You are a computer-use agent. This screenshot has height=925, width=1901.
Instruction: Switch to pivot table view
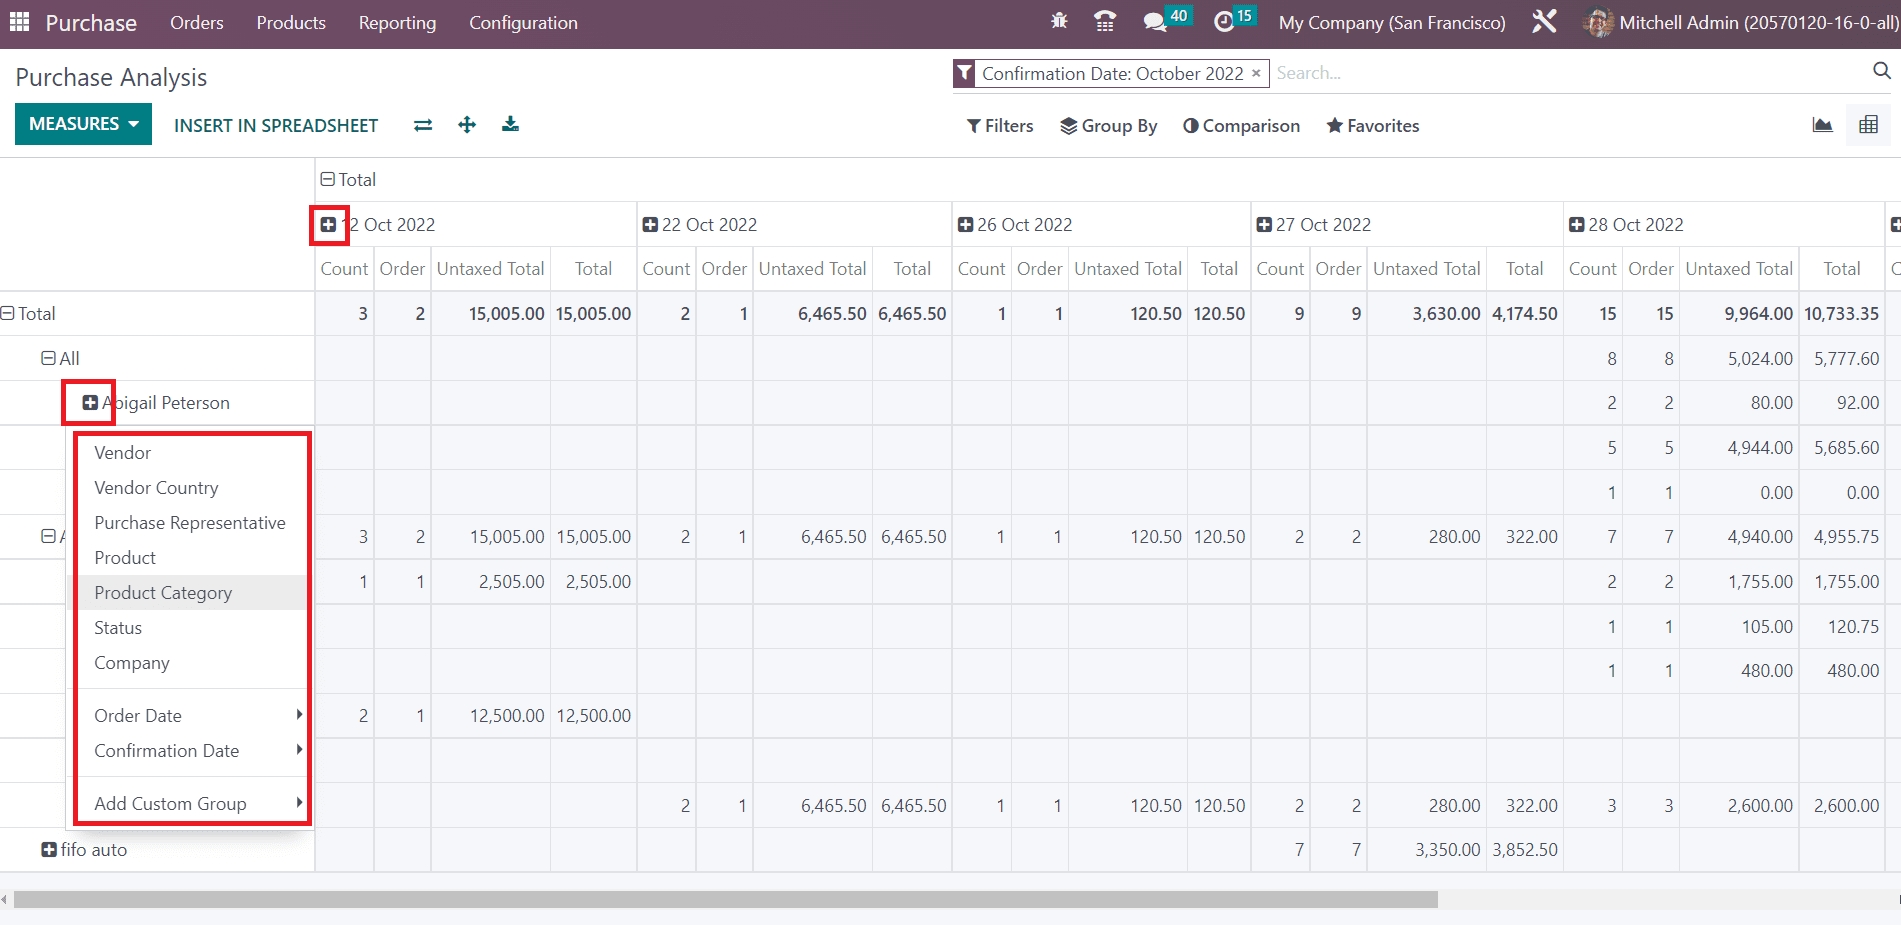1868,125
